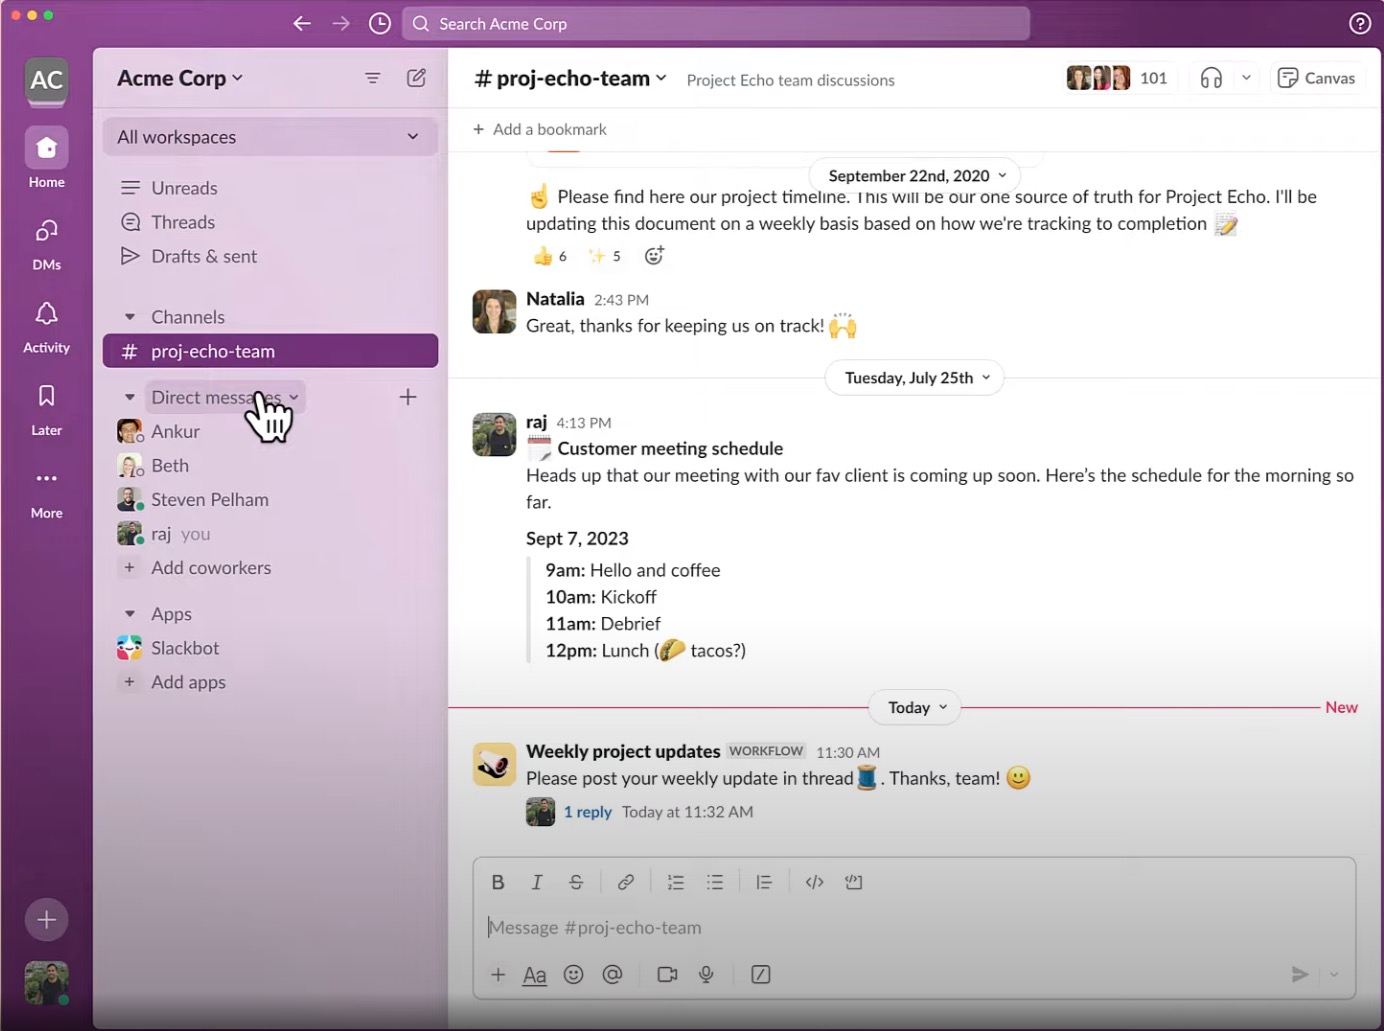This screenshot has width=1384, height=1031.
Task: Open the All workspaces dropdown
Action: [270, 137]
